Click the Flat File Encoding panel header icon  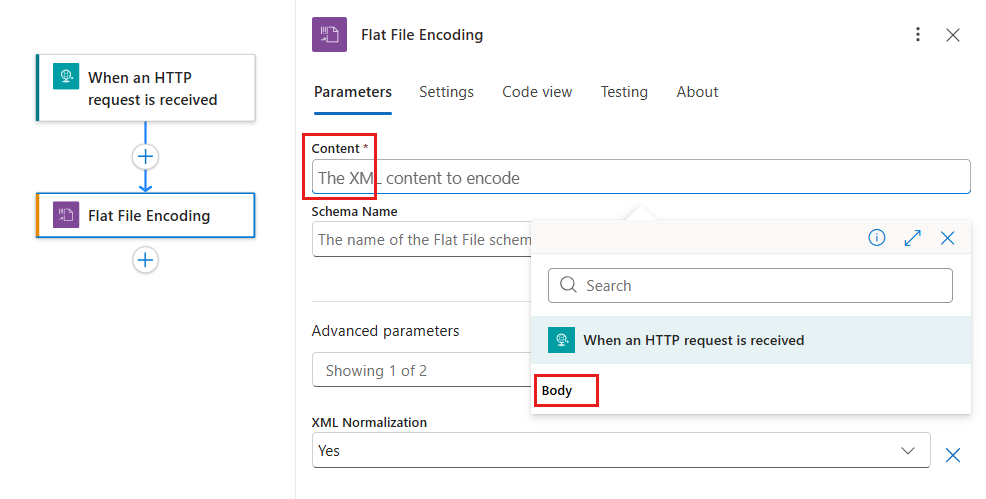pyautogui.click(x=330, y=35)
